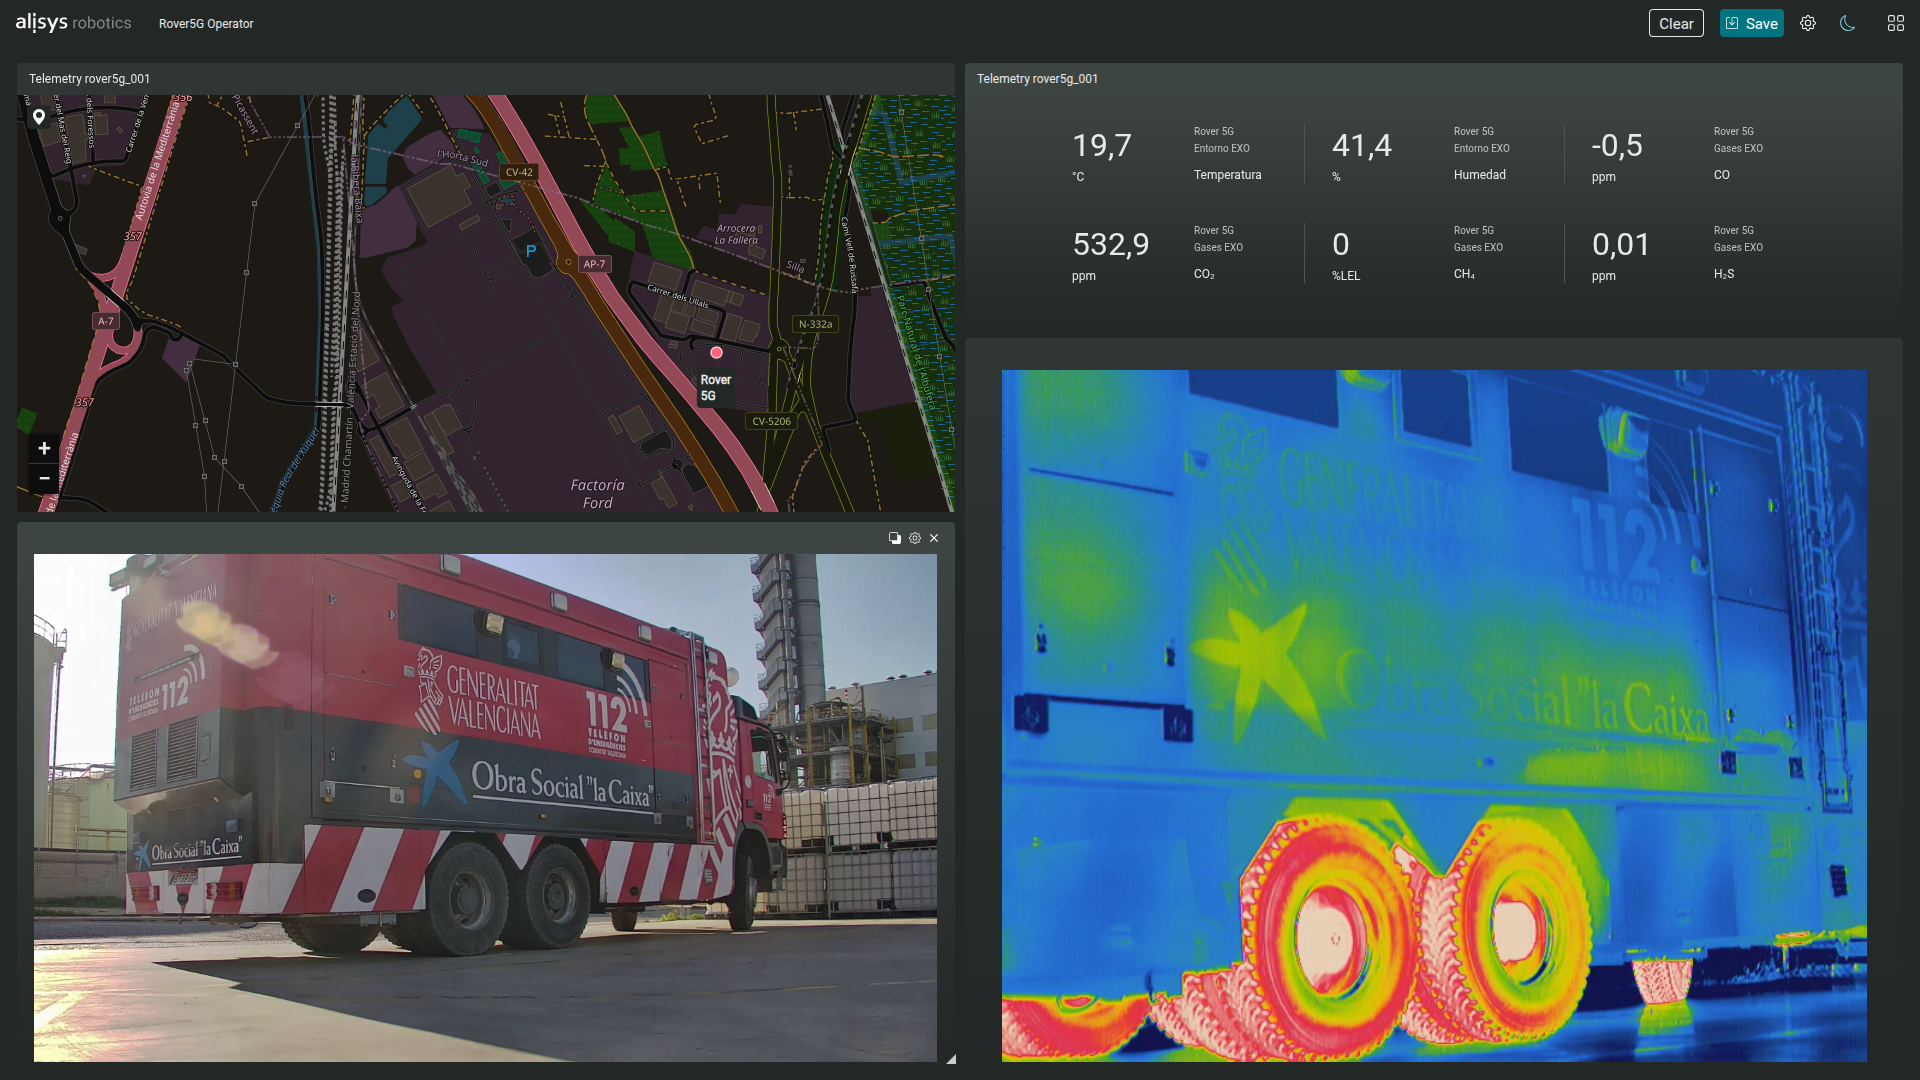Click the alisys robotics logo

[73, 22]
